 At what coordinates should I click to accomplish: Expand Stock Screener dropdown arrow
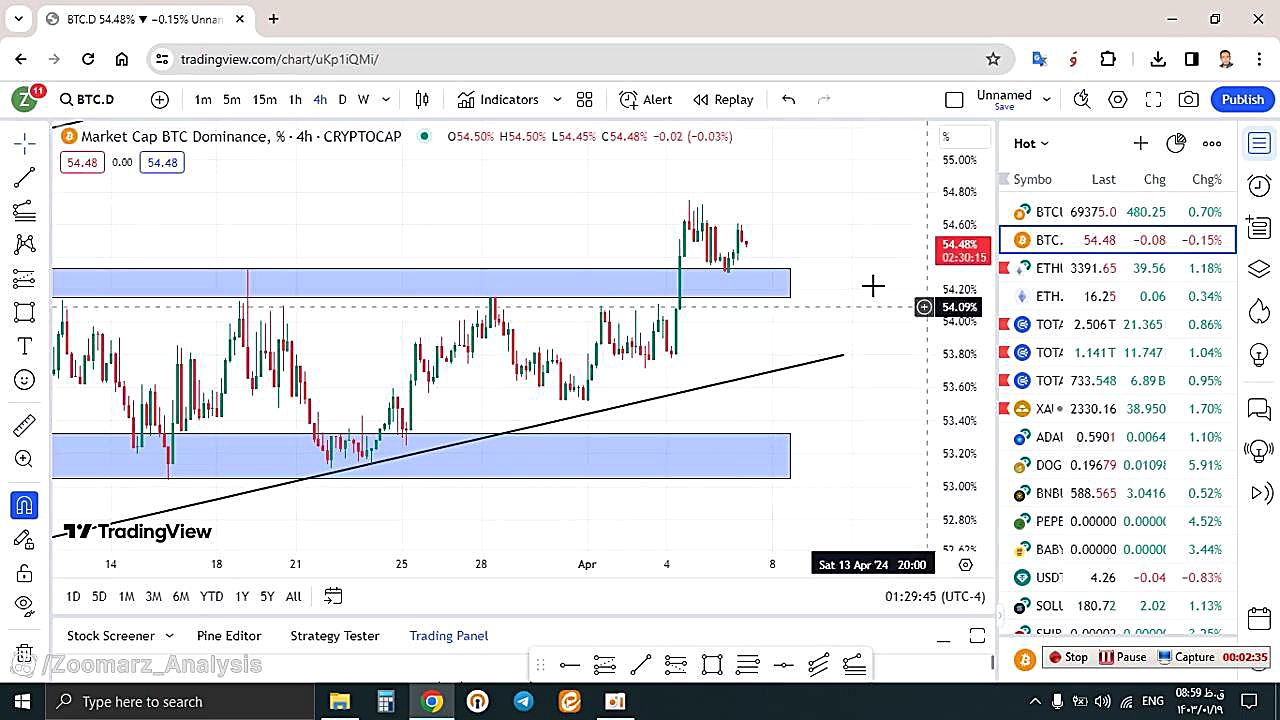(x=169, y=636)
